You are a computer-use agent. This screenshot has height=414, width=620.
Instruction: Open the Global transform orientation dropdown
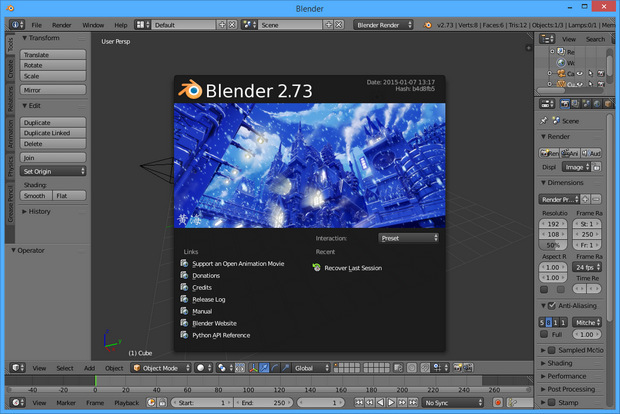(x=311, y=368)
